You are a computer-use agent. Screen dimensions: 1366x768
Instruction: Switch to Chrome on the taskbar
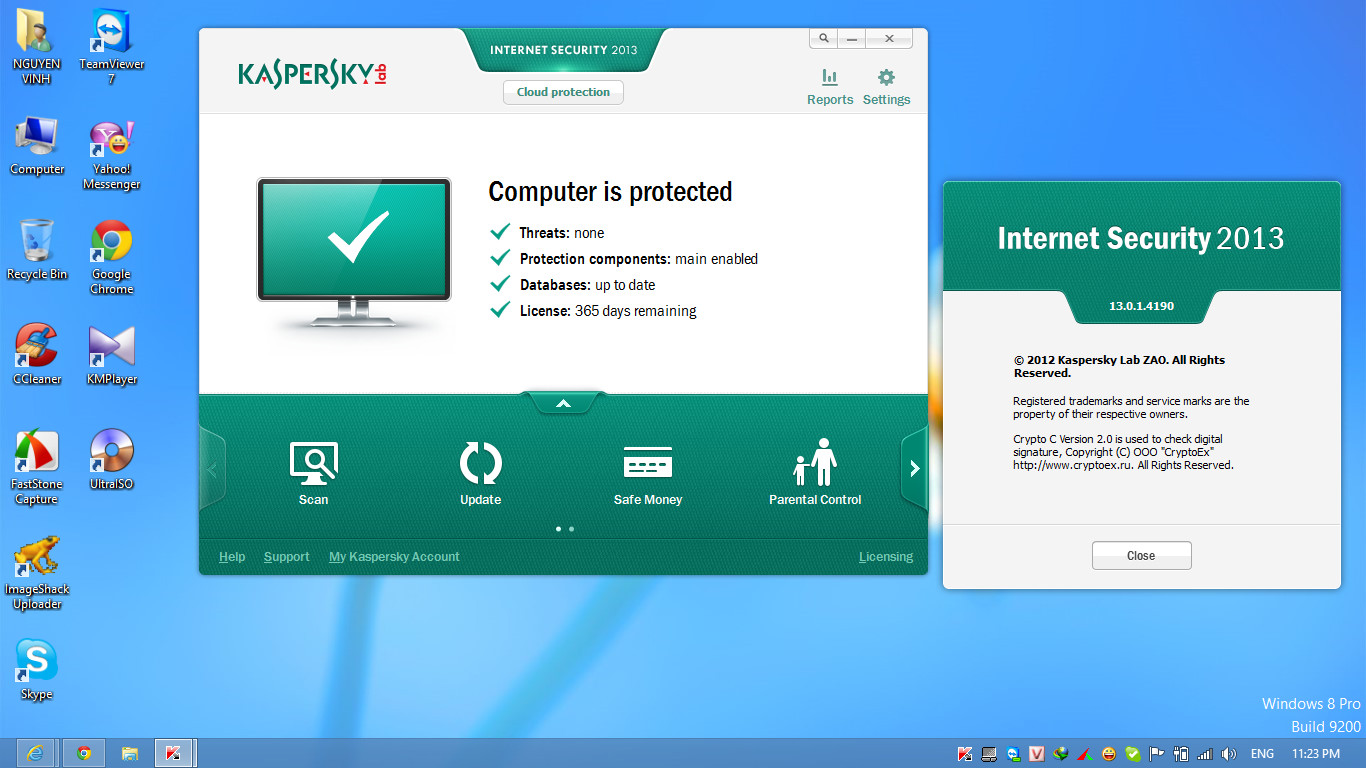pos(84,753)
